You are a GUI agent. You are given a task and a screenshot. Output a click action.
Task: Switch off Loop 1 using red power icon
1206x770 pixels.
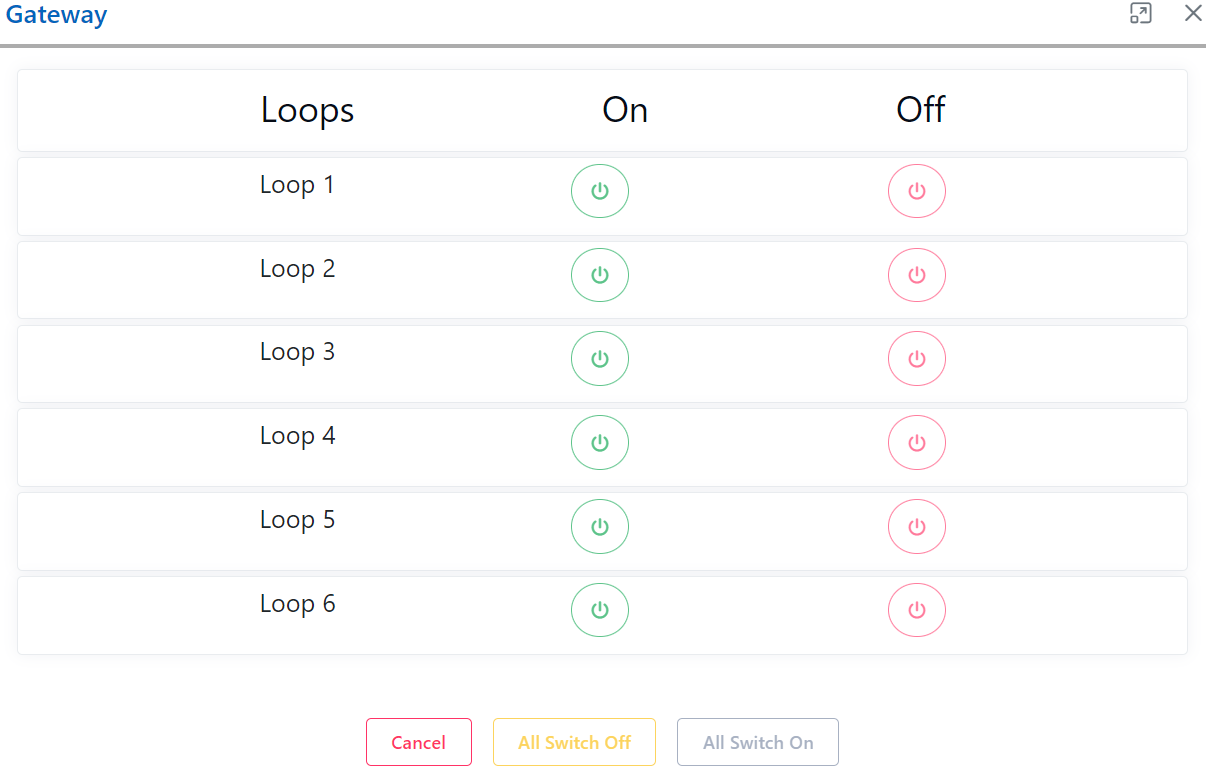pyautogui.click(x=917, y=190)
